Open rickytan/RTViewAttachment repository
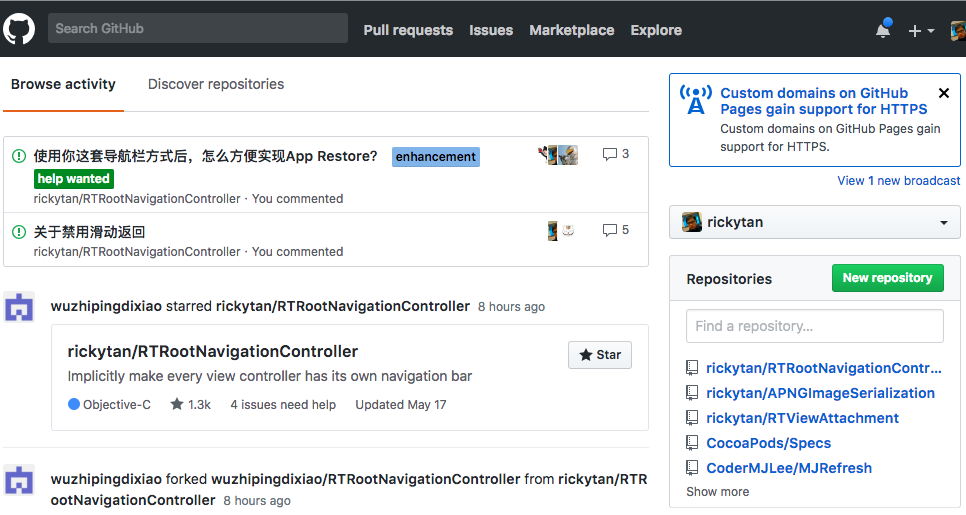 coord(802,418)
